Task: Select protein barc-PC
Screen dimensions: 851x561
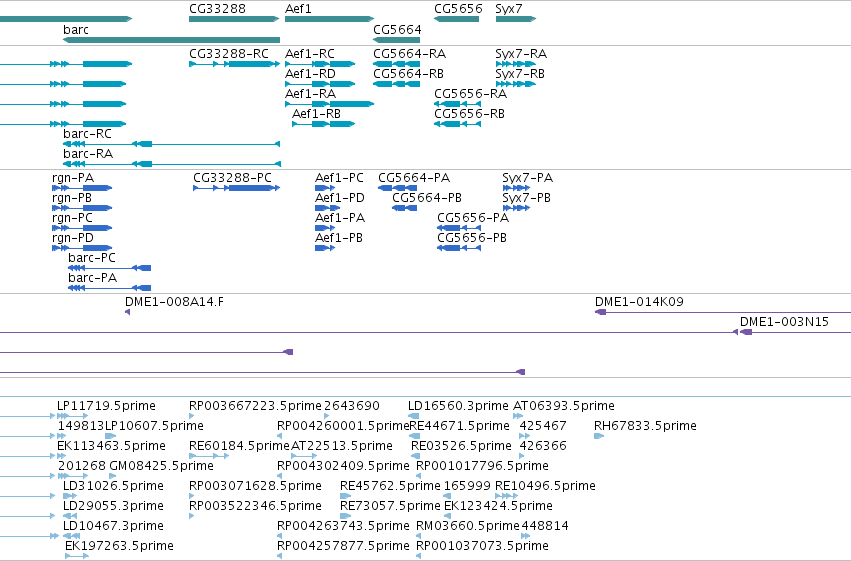Action: 110,268
